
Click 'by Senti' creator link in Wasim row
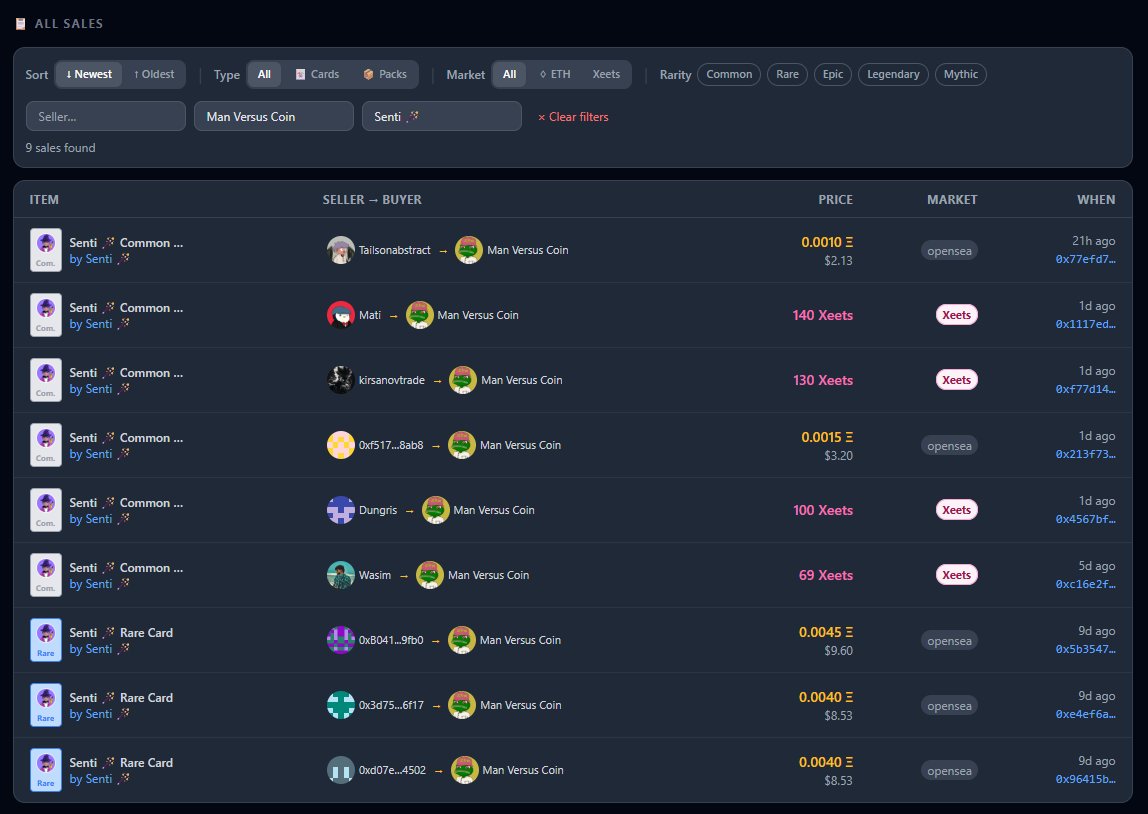click(100, 584)
